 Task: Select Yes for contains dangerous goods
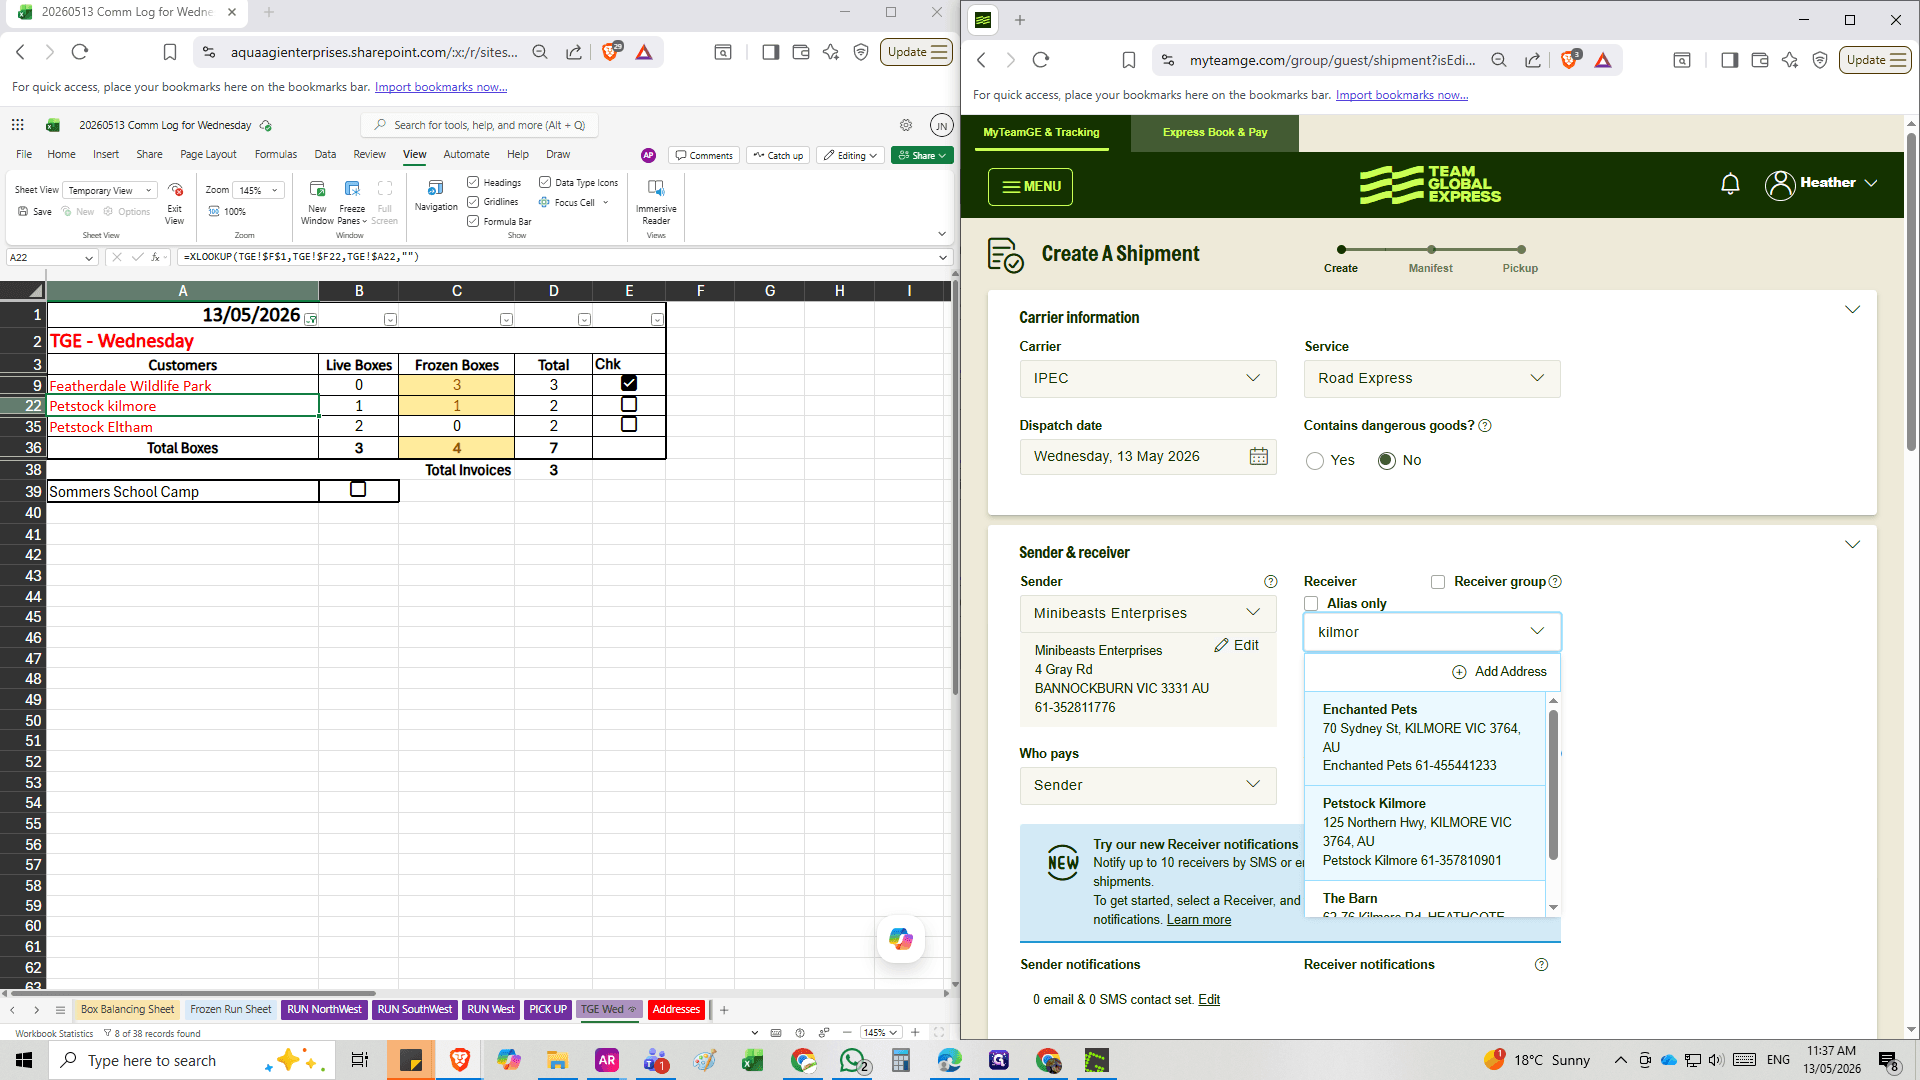coord(1315,461)
